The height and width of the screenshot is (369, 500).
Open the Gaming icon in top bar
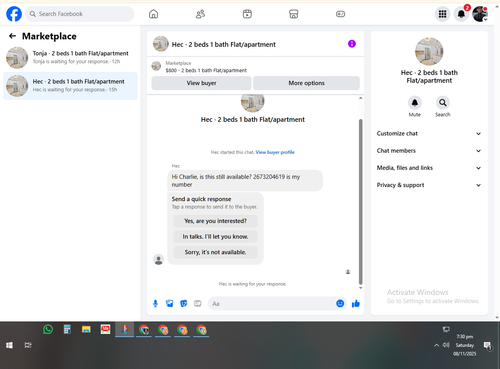pos(340,14)
